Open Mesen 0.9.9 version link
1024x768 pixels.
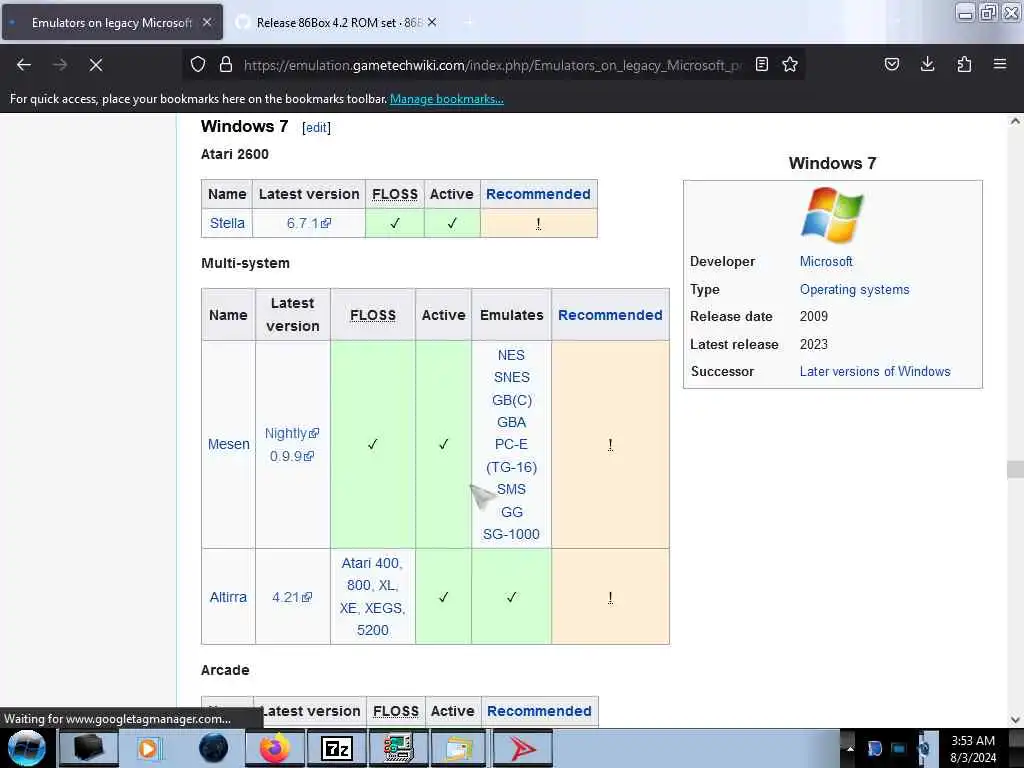coord(292,456)
